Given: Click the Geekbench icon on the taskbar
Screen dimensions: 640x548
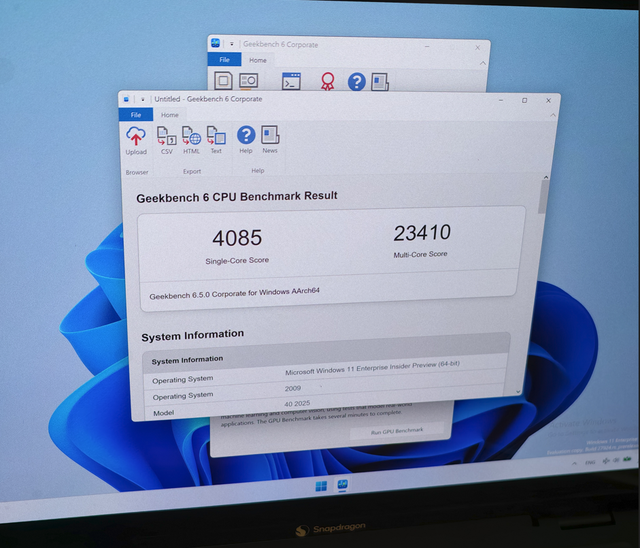Looking at the screenshot, I should point(342,484).
